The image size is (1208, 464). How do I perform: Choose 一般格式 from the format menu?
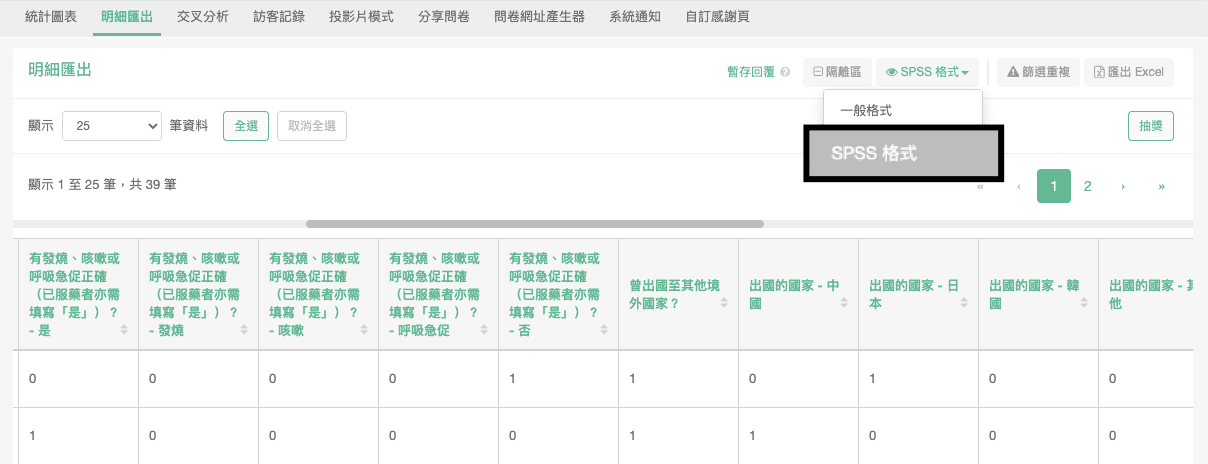(866, 110)
